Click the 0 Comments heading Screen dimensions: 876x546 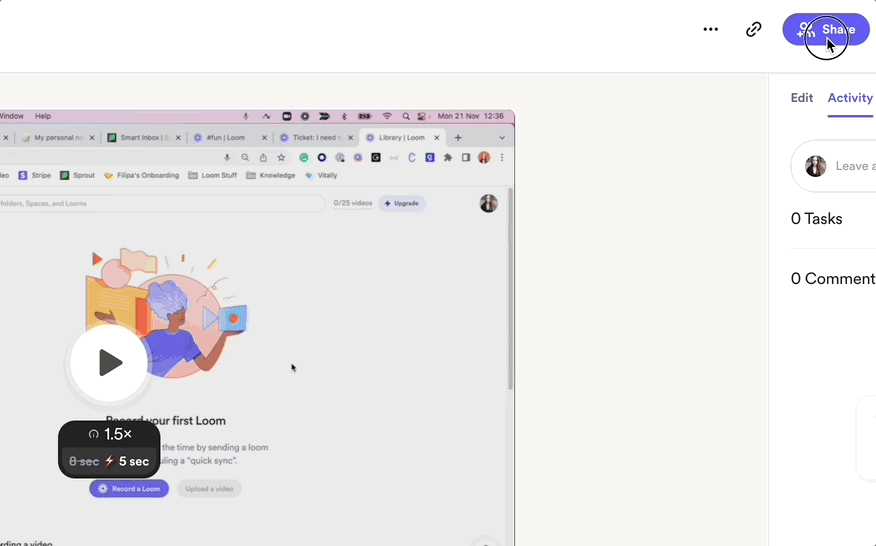[832, 279]
